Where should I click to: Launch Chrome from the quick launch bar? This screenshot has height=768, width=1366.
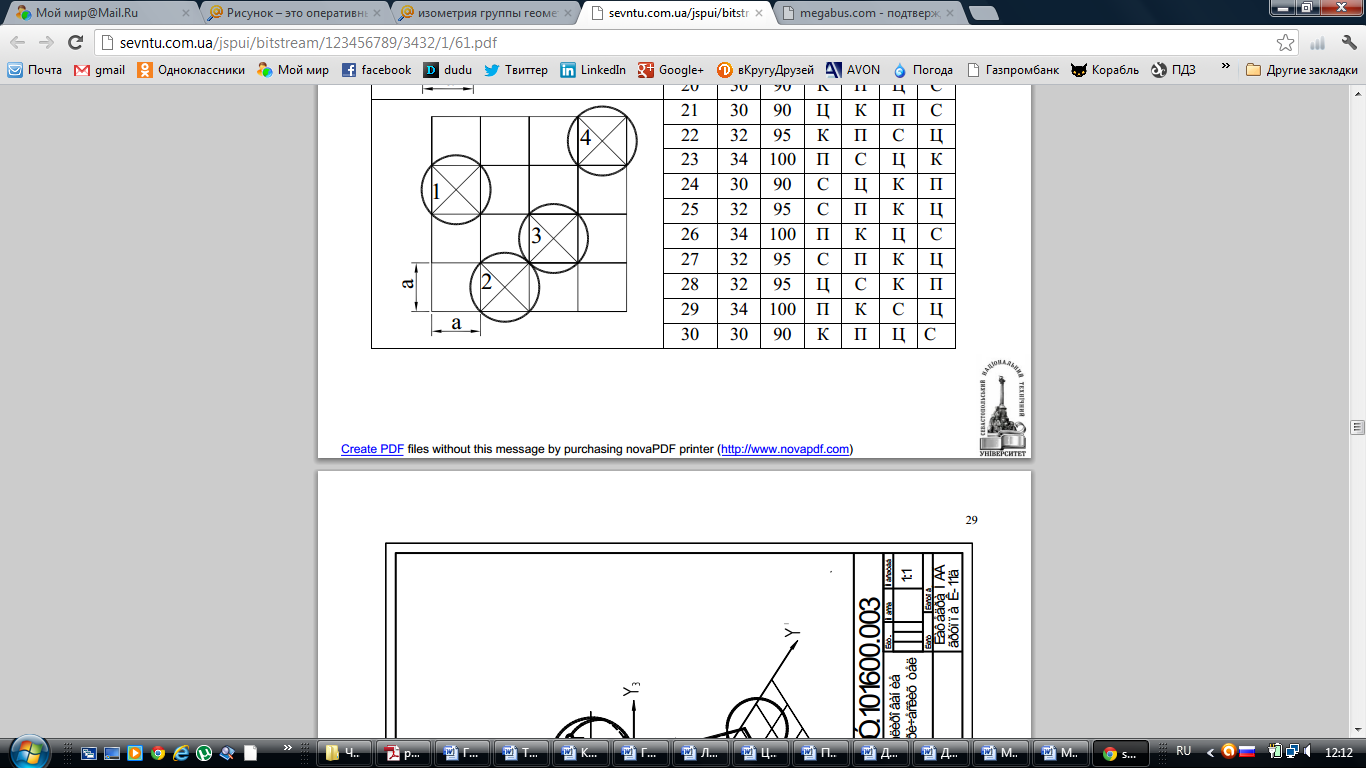click(x=157, y=753)
